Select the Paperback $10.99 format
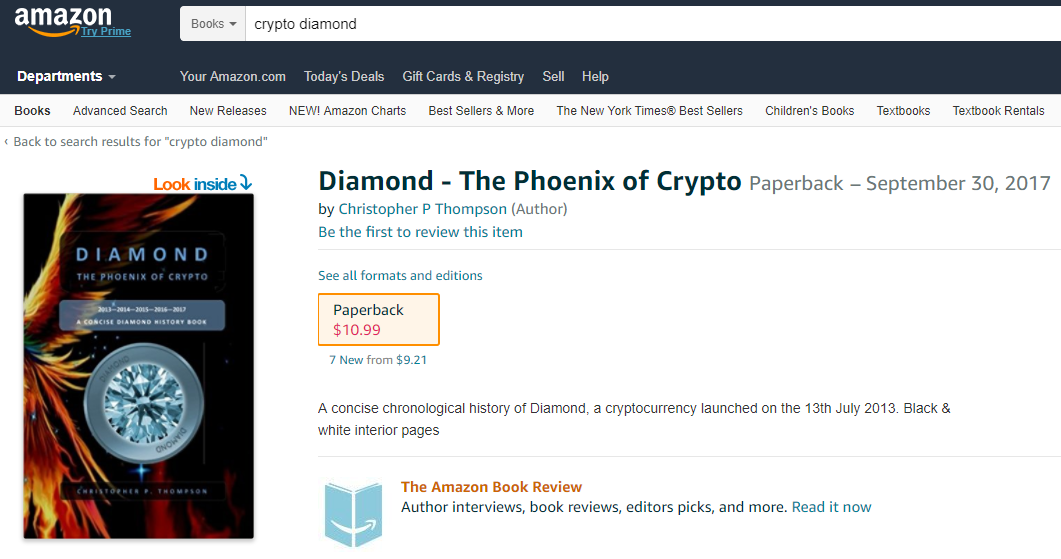This screenshot has height=559, width=1061. 379,319
